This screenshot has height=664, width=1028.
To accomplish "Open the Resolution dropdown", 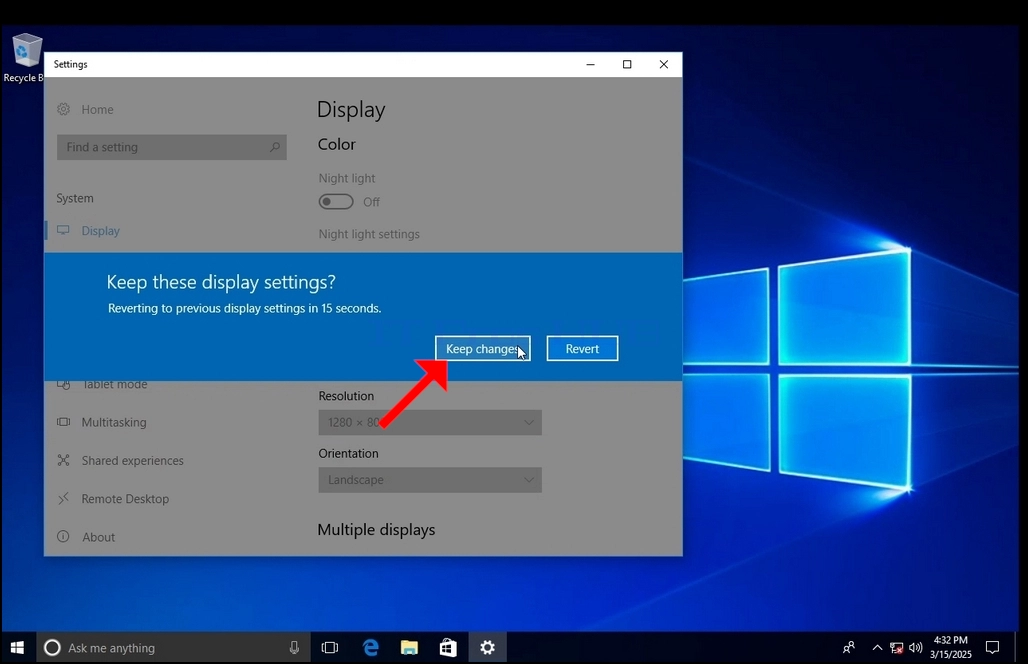I will 430,423.
